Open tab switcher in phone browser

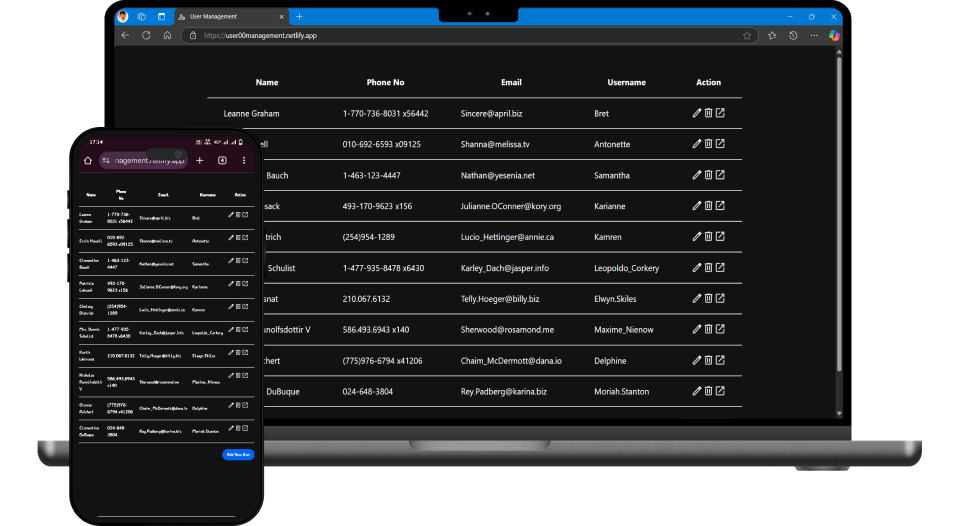click(222, 160)
